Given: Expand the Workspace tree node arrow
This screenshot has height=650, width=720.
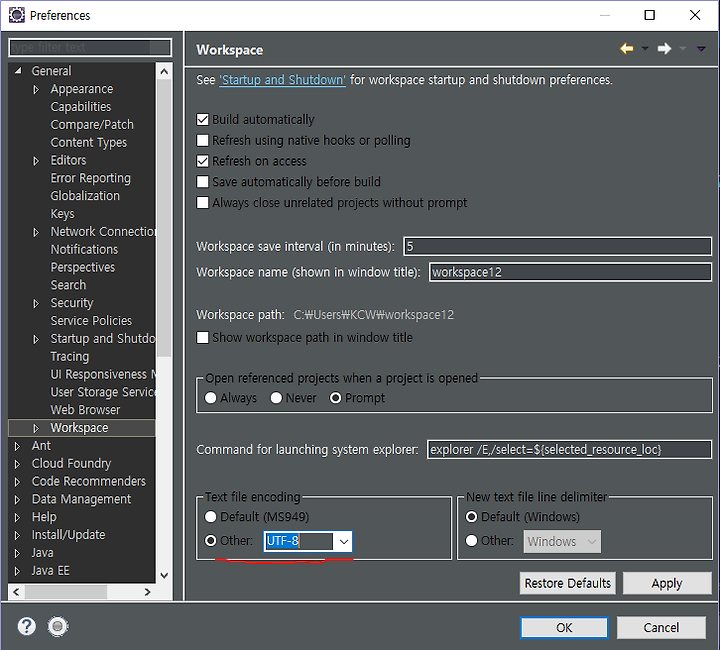Looking at the screenshot, I should tap(36, 428).
